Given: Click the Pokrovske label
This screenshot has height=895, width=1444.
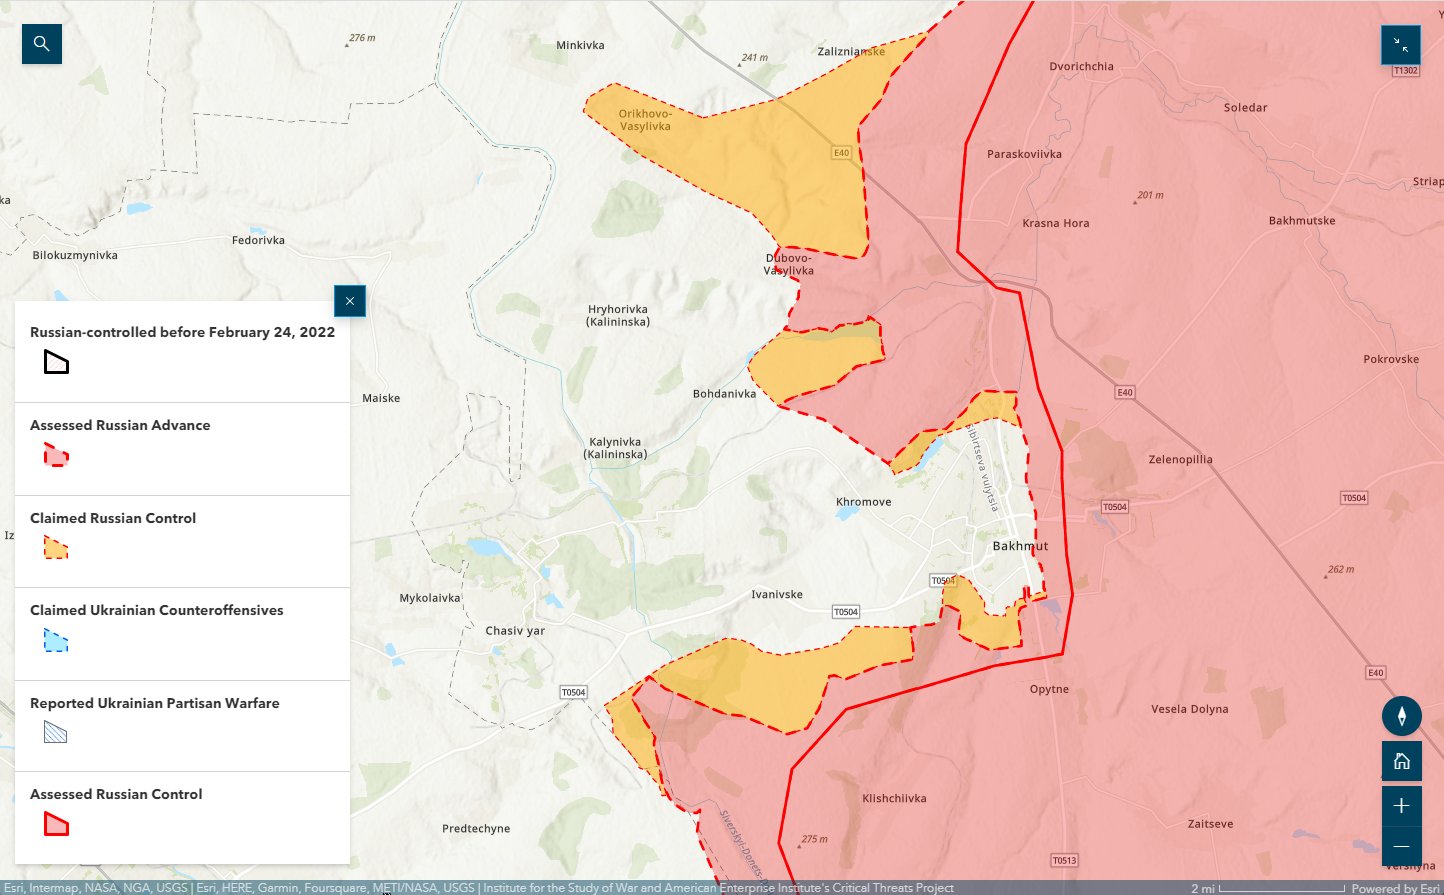Looking at the screenshot, I should point(1391,359).
